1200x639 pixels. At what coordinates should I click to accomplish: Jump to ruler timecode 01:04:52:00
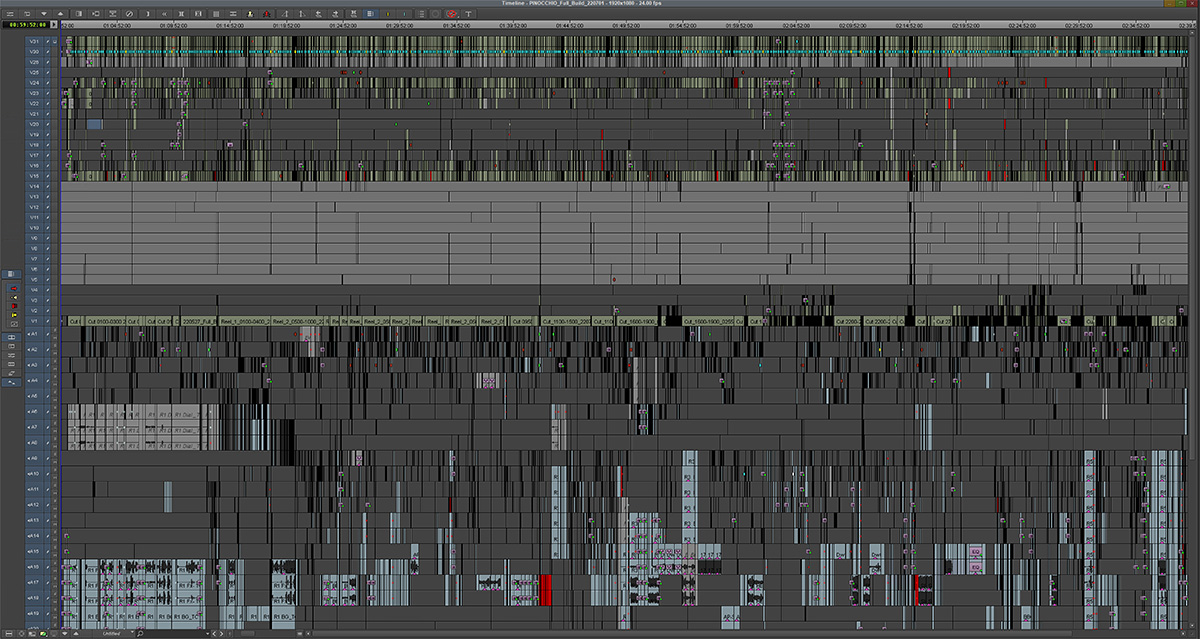pyautogui.click(x=118, y=24)
